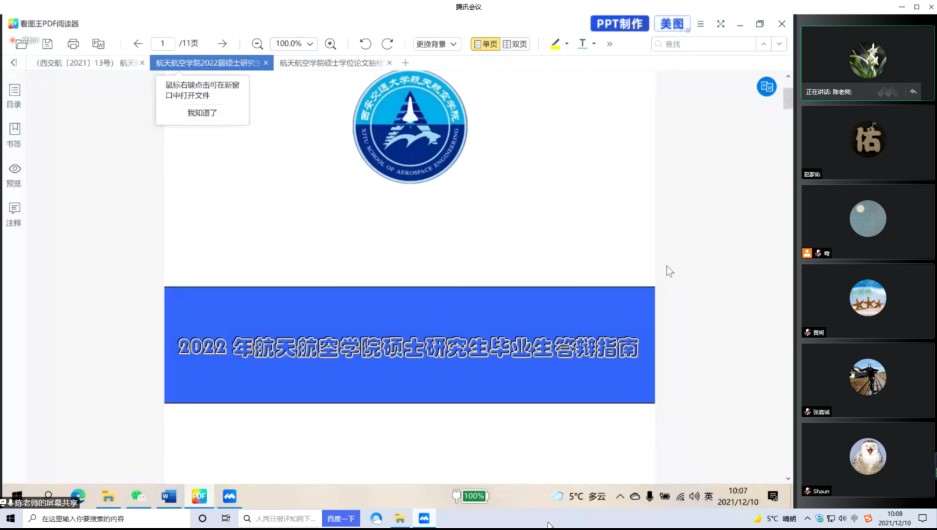
Task: Expand the highlighter color dropdown arrow
Action: (567, 44)
